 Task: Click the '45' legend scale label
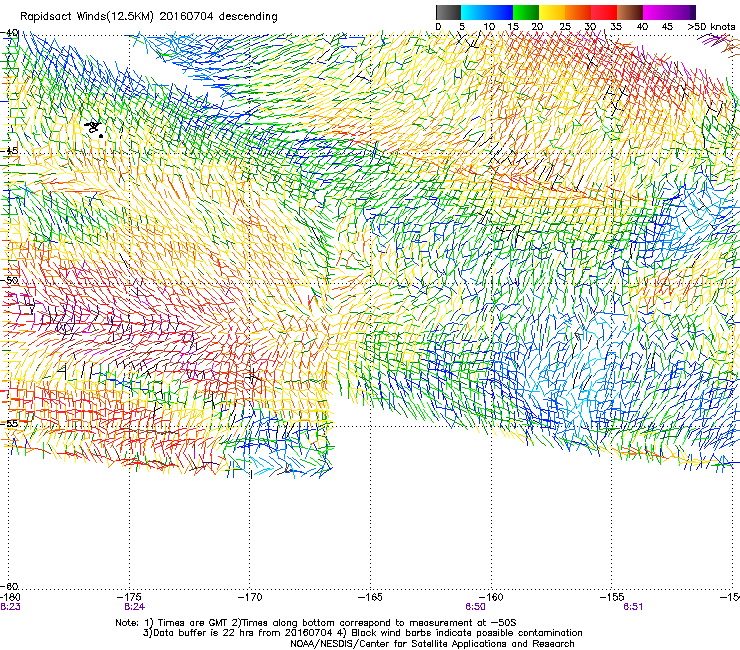click(667, 27)
